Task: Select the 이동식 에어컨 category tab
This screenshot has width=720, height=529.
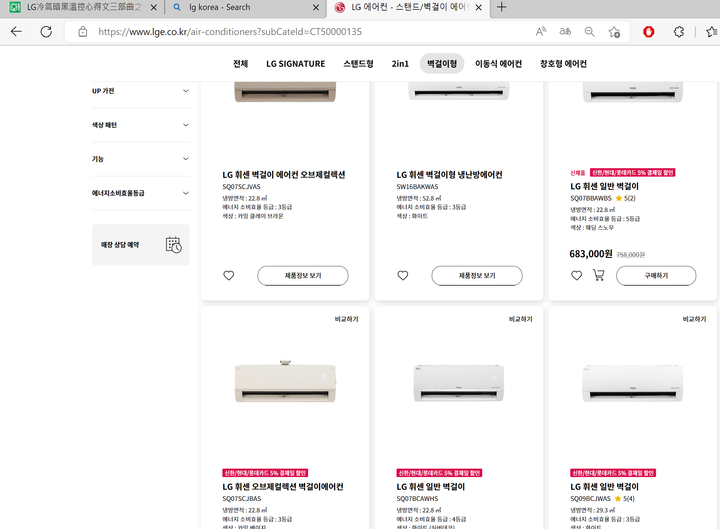Action: (x=498, y=64)
